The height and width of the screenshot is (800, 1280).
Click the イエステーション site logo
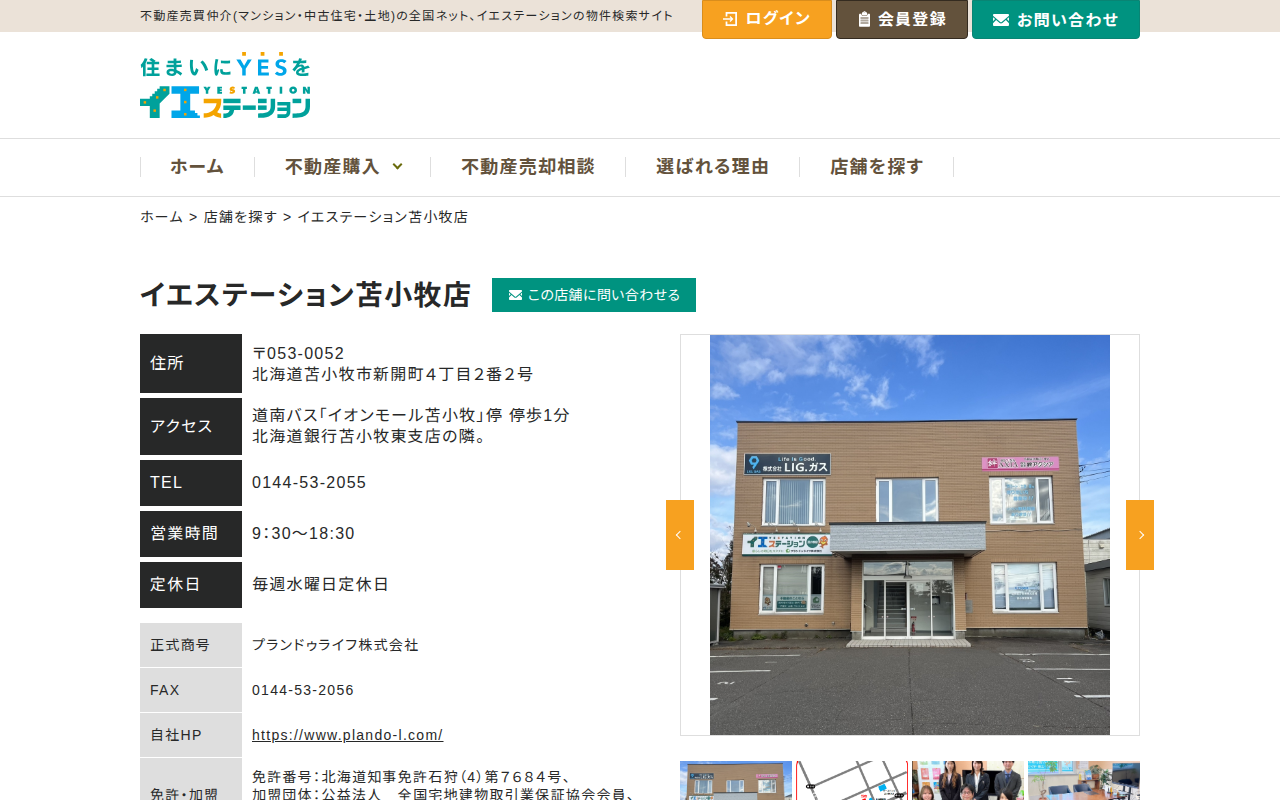[x=225, y=86]
